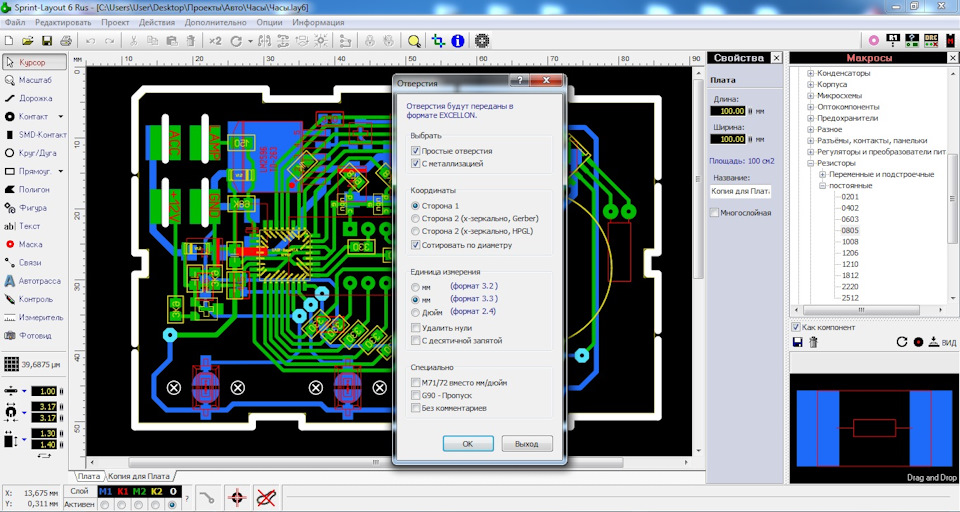Expand the Предохранители macro folder

pos(811,118)
